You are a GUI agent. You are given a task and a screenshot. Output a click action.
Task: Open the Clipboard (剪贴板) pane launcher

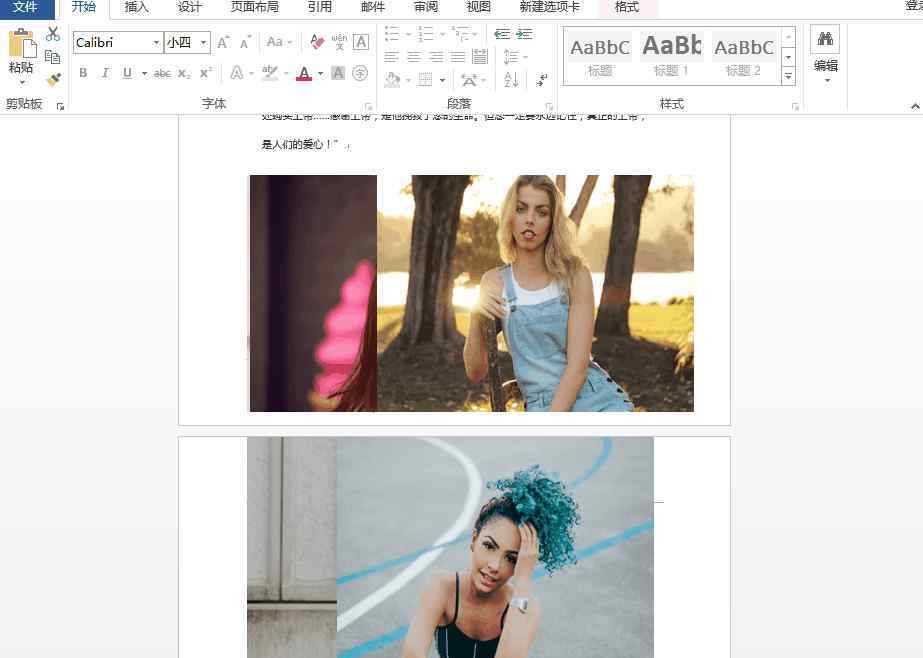(x=60, y=107)
